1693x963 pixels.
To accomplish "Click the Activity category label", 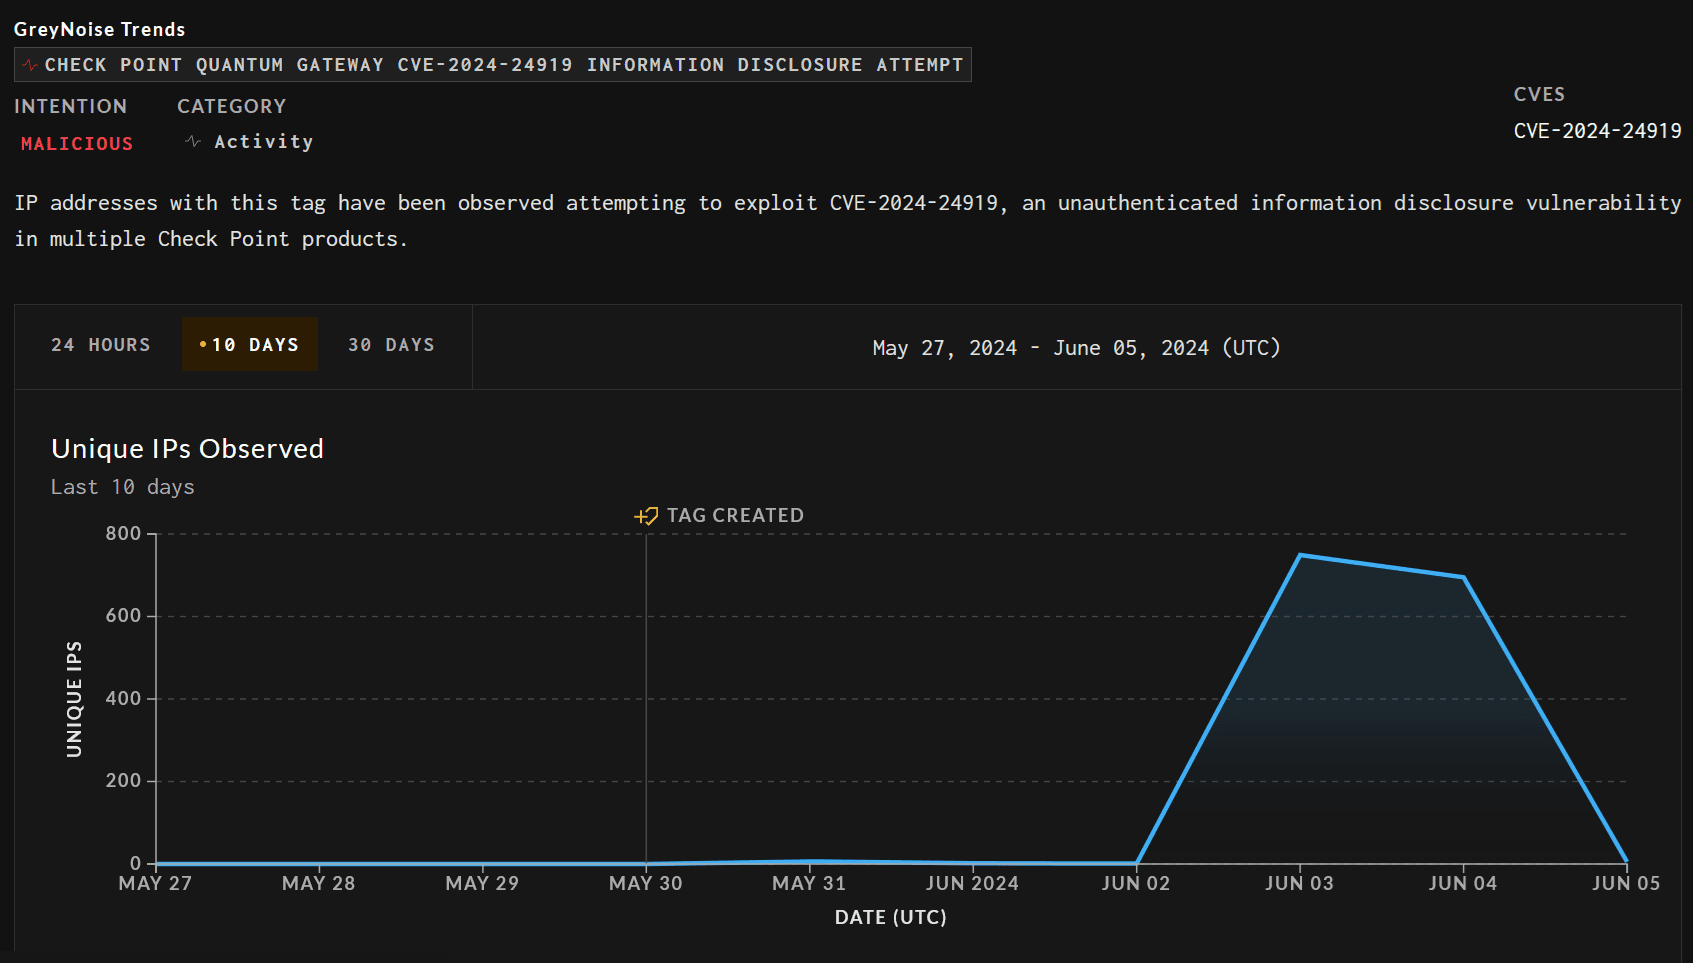I will coord(263,142).
